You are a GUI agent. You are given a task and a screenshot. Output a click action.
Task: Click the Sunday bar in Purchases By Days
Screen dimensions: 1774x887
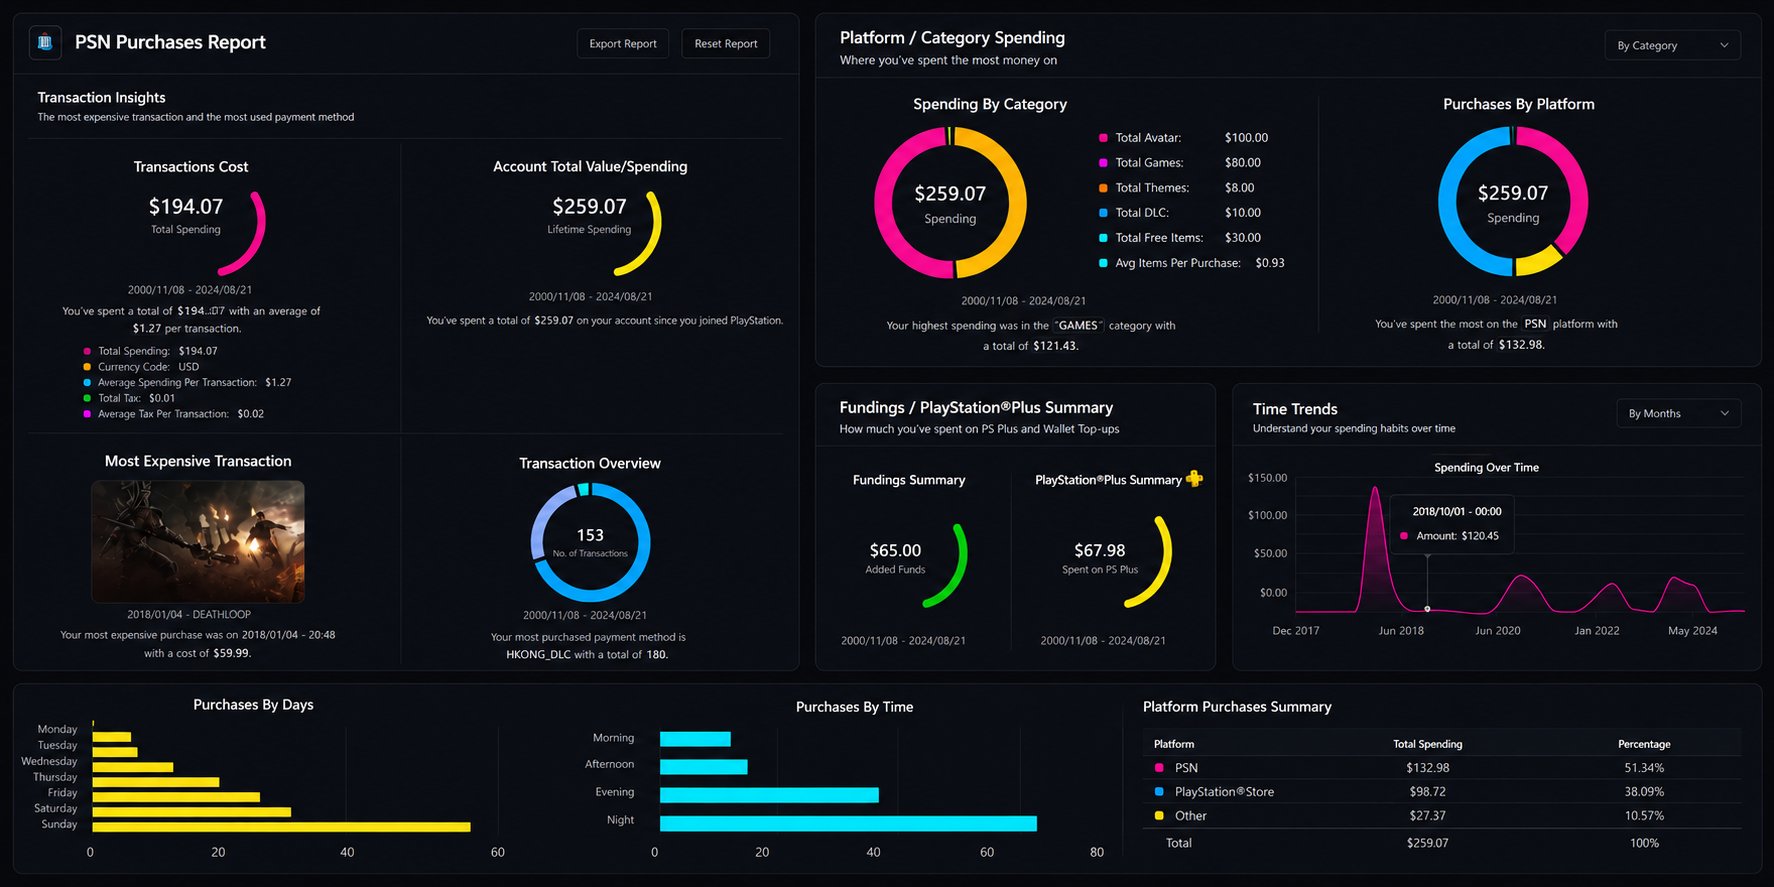281,826
